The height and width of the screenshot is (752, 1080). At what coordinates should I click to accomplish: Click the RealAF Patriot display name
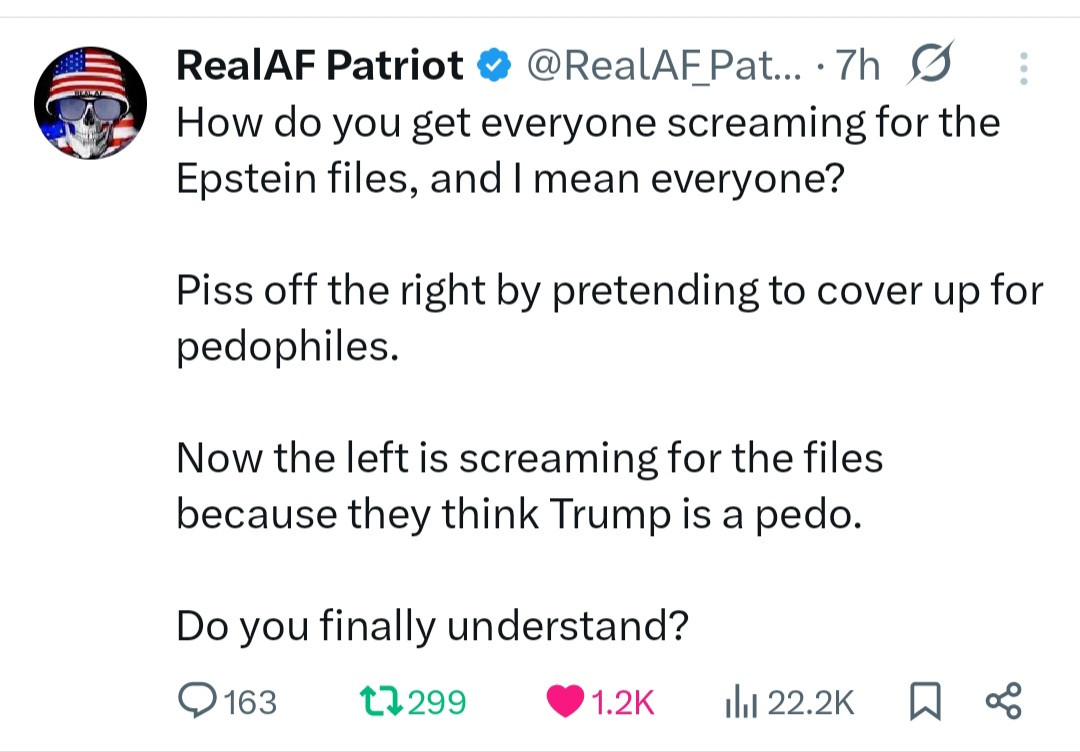(319, 66)
